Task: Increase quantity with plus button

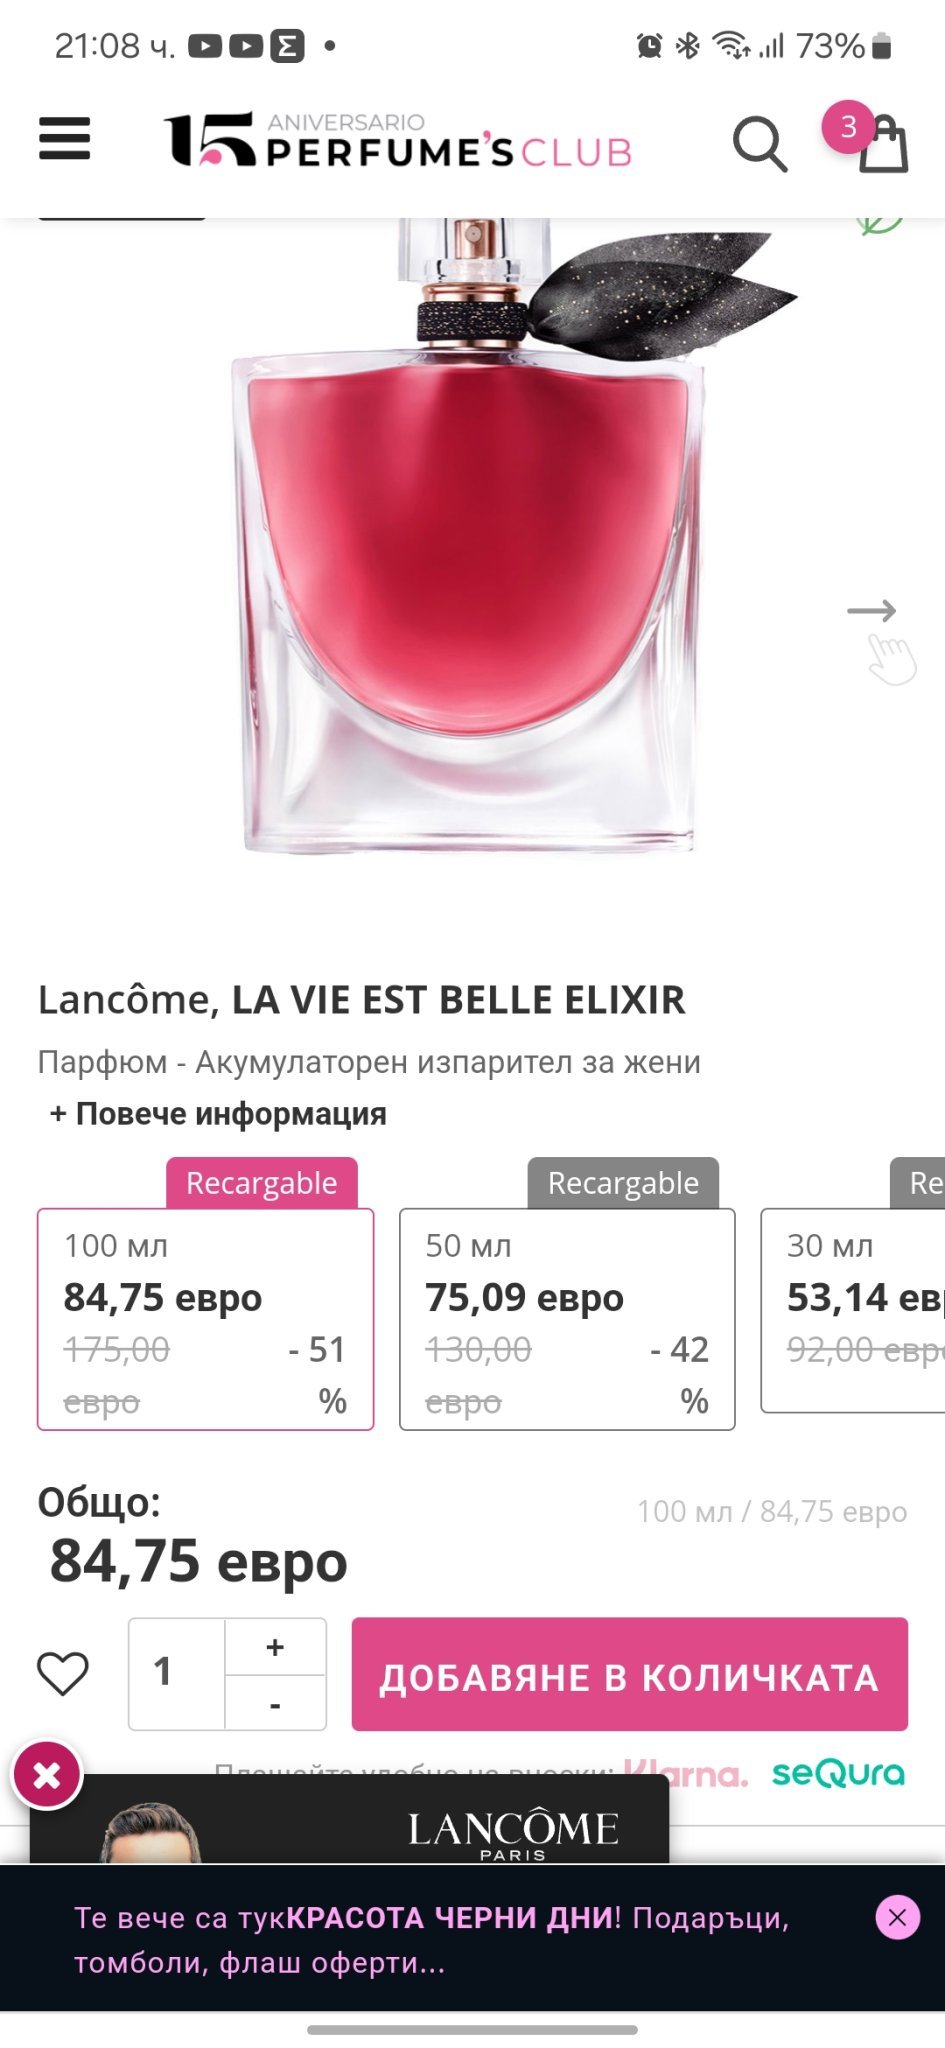Action: pos(275,1646)
